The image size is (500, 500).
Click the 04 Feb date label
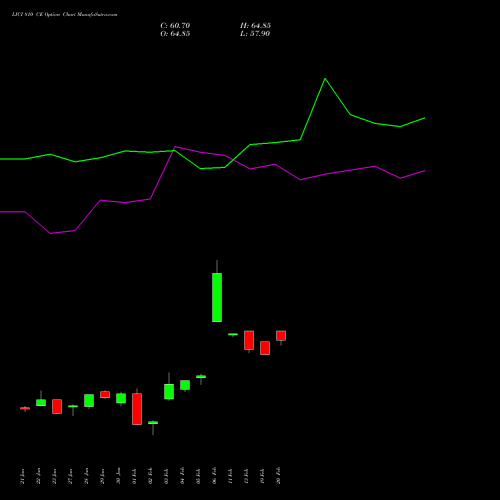tap(182, 476)
